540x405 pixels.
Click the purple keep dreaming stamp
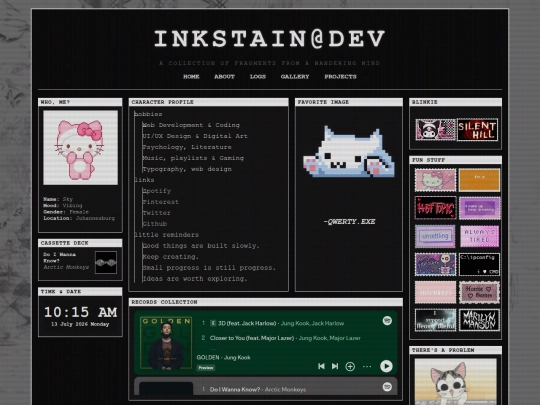pos(479,208)
